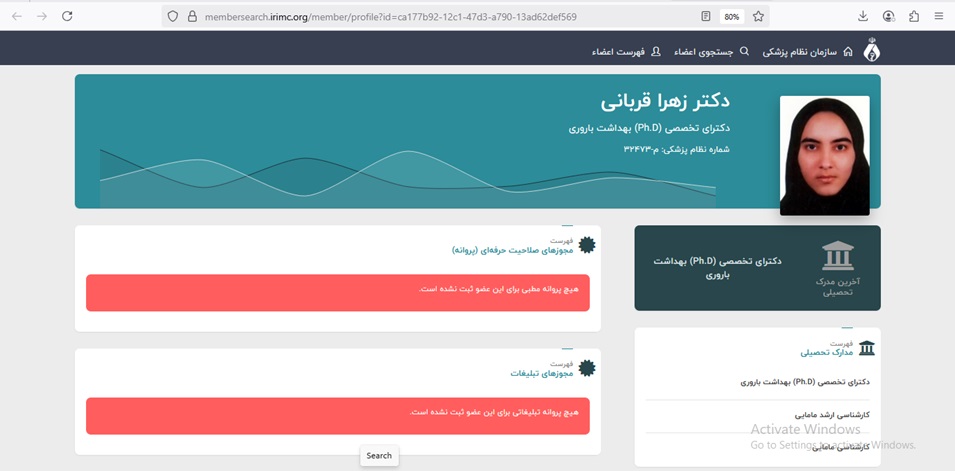Click the IRIMC logo in the header
This screenshot has height=471, width=955.
tap(872, 50)
